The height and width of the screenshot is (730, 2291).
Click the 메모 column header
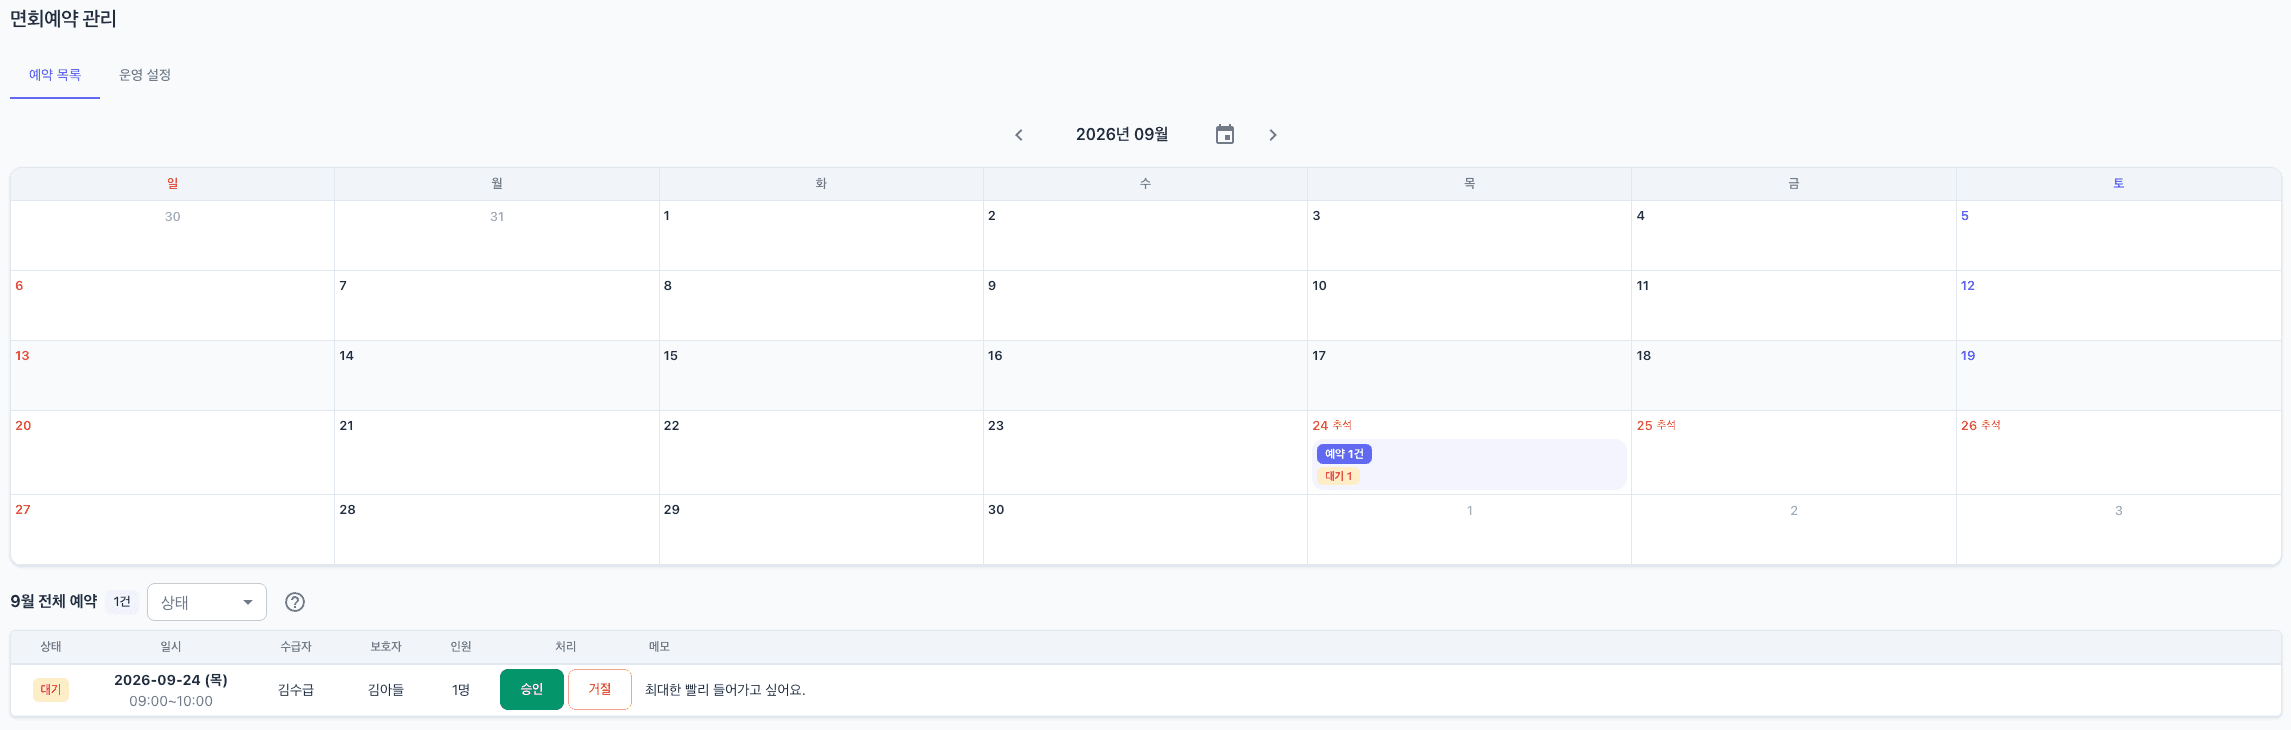[x=659, y=647]
